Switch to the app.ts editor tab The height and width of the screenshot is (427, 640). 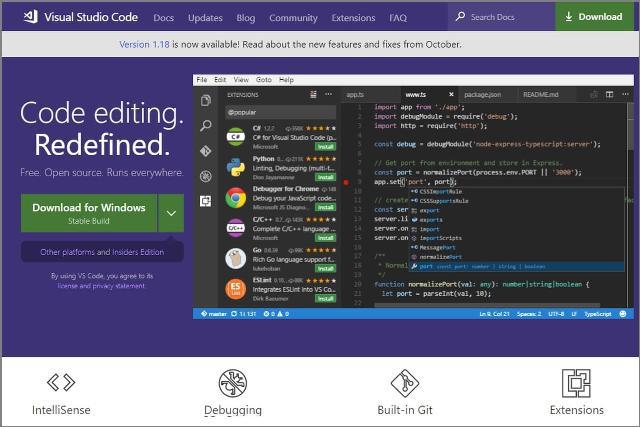(x=369, y=95)
